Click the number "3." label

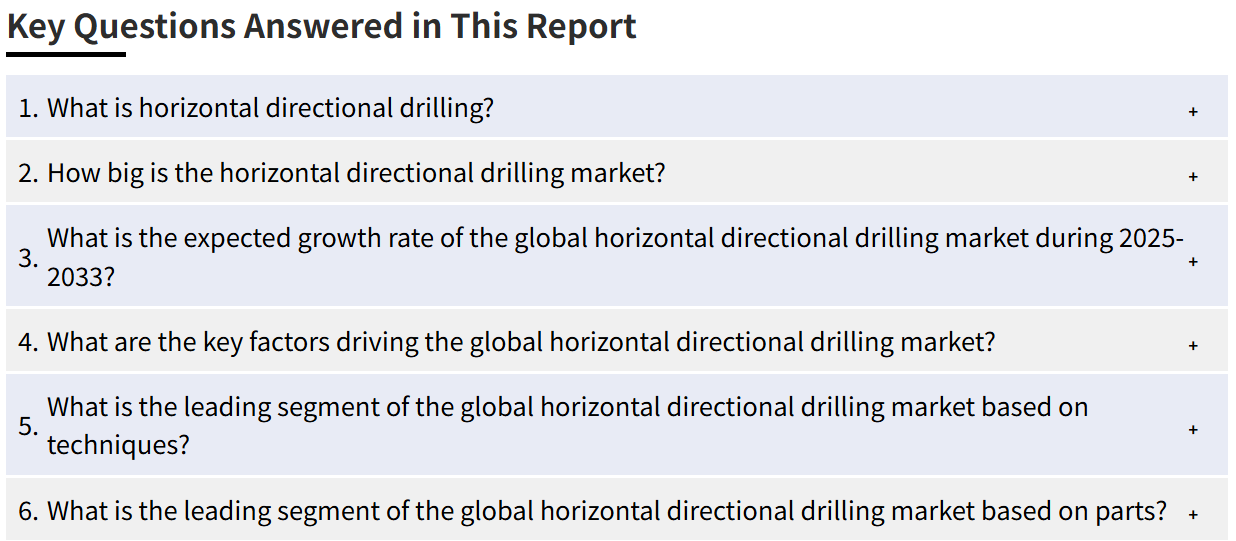pos(28,257)
